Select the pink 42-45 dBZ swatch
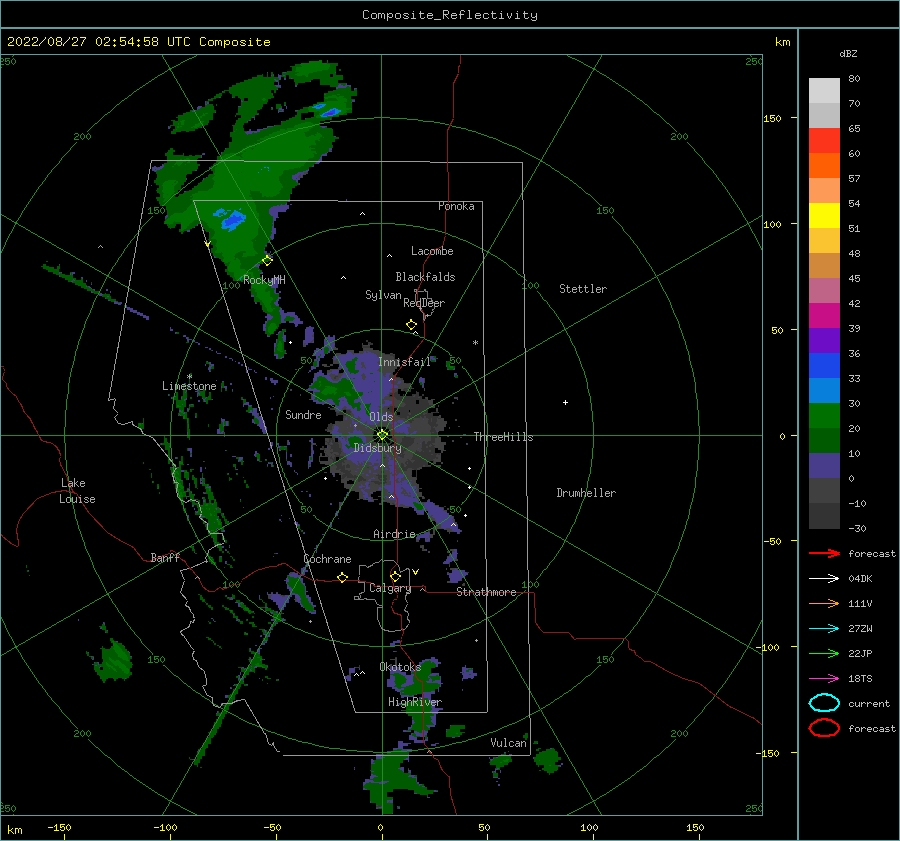This screenshot has height=841, width=900. pos(824,291)
